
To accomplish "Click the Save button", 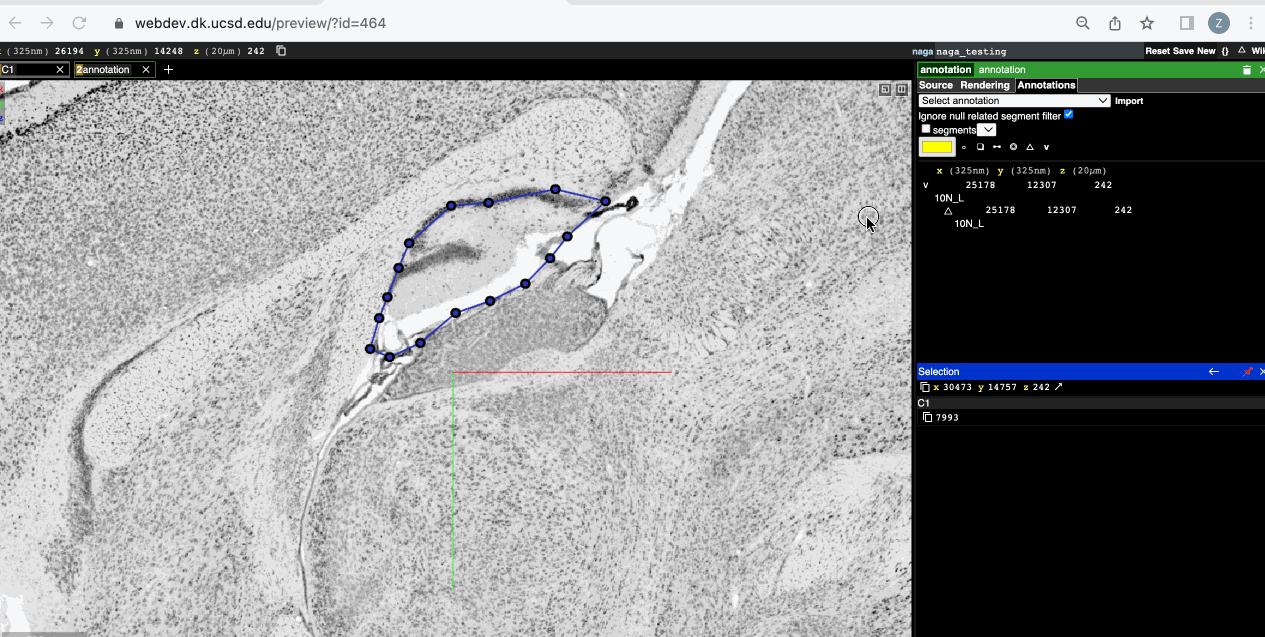I will click(x=1183, y=51).
